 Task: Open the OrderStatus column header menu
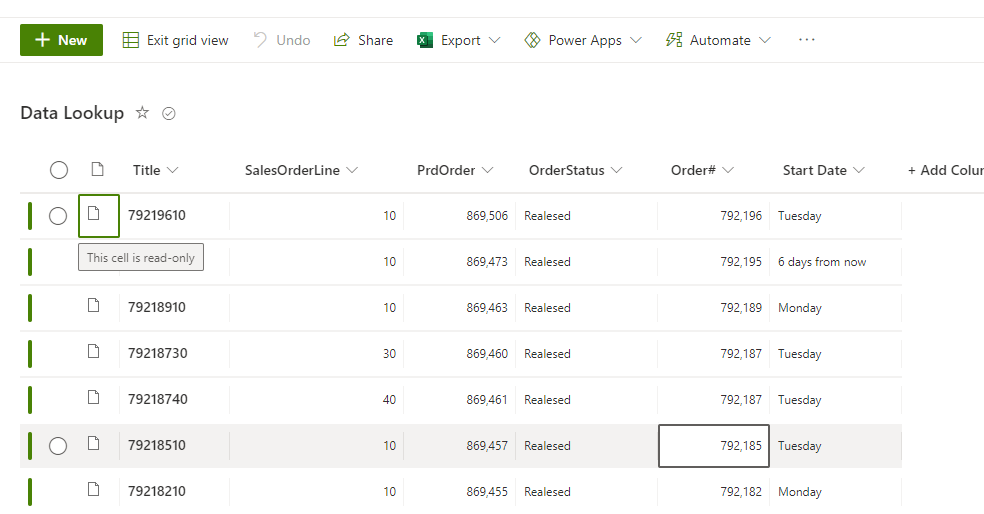(x=575, y=170)
